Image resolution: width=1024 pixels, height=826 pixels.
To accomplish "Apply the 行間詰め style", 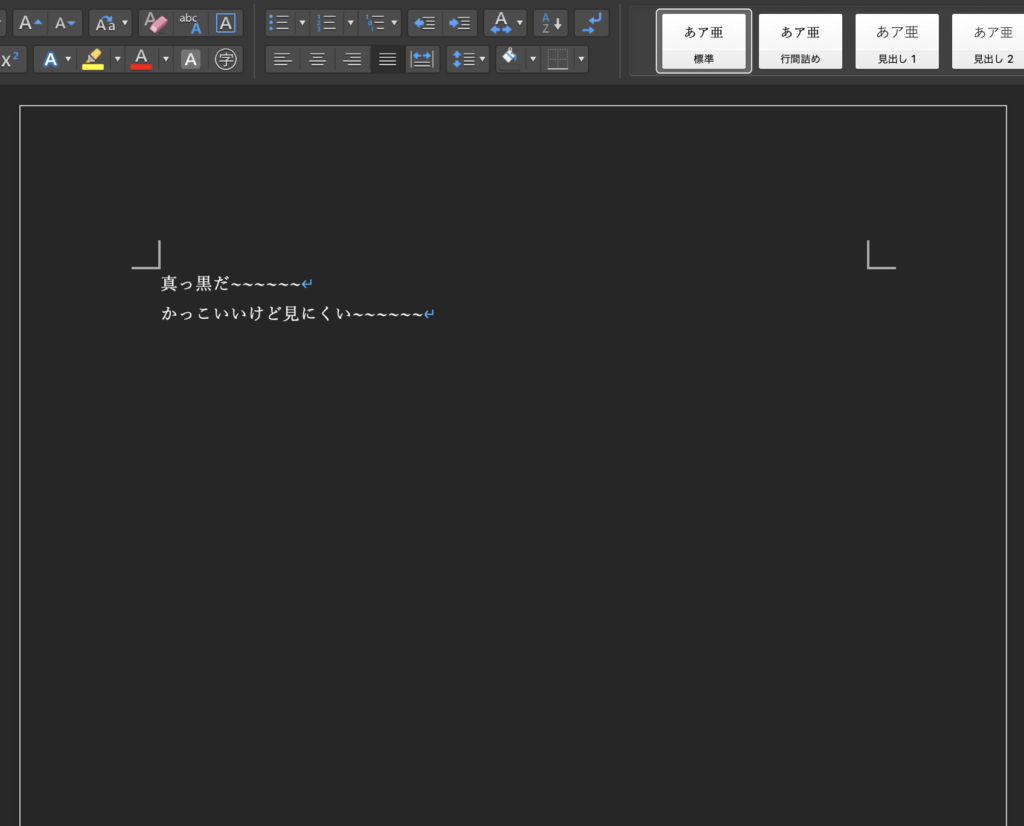I will [x=800, y=41].
